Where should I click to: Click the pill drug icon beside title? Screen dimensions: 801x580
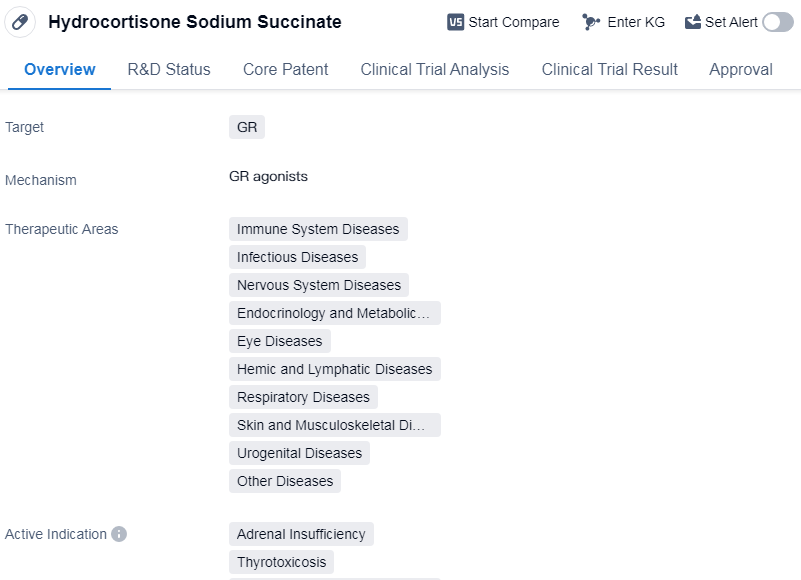point(21,22)
